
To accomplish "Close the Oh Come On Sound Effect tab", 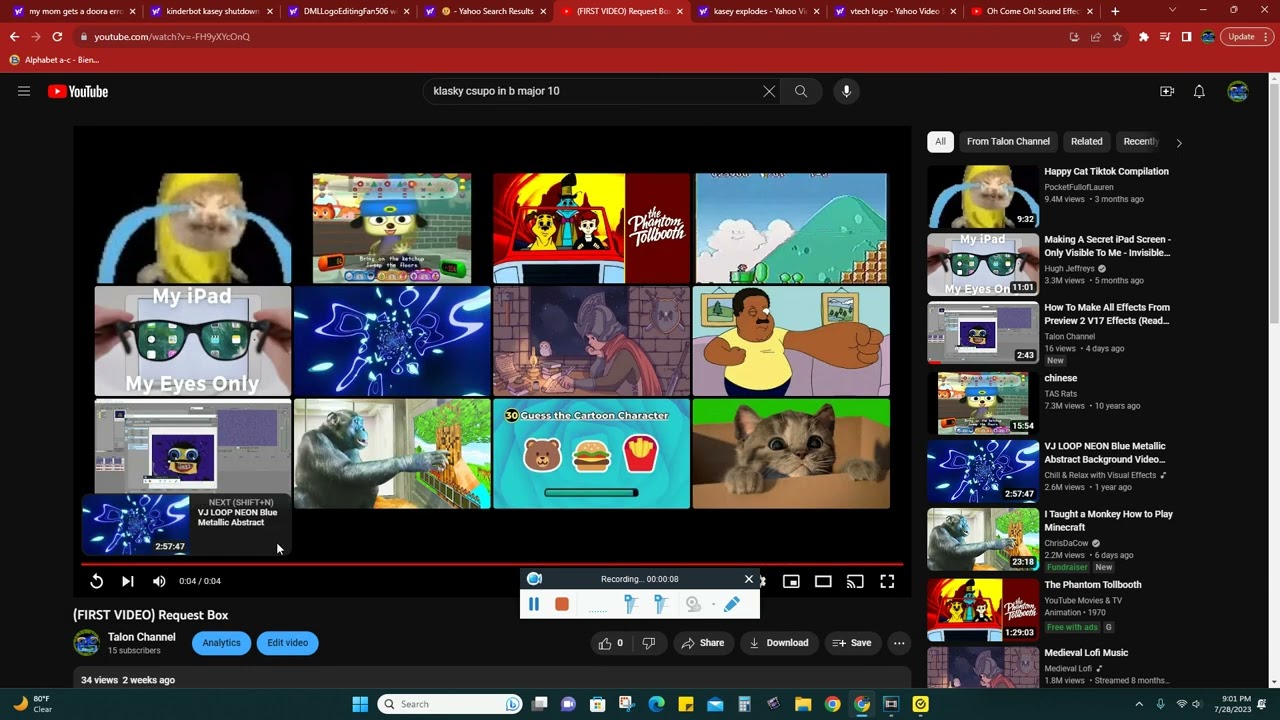I will coord(1089,11).
